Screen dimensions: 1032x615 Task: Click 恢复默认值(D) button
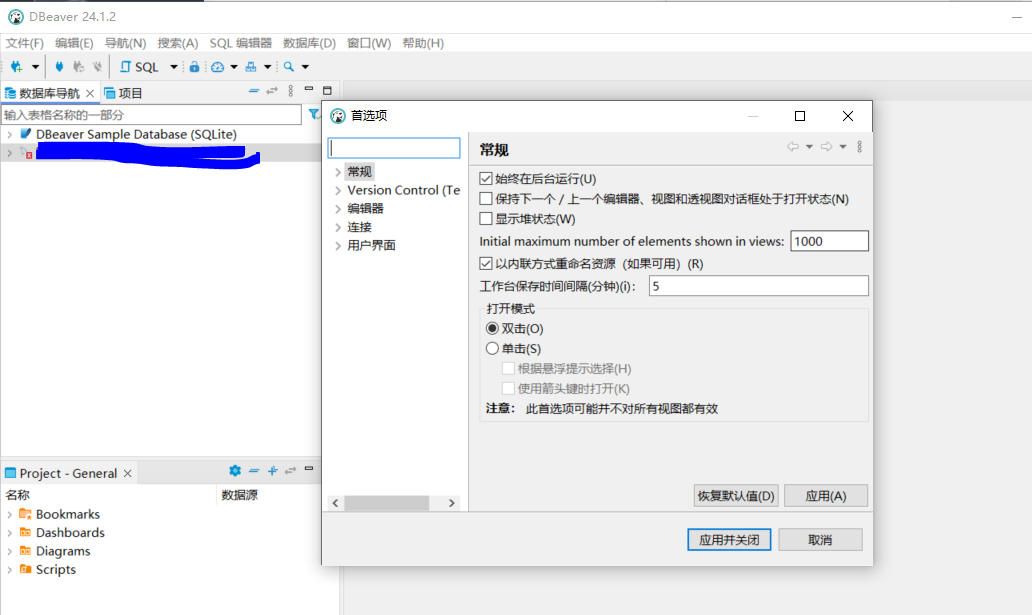point(736,496)
